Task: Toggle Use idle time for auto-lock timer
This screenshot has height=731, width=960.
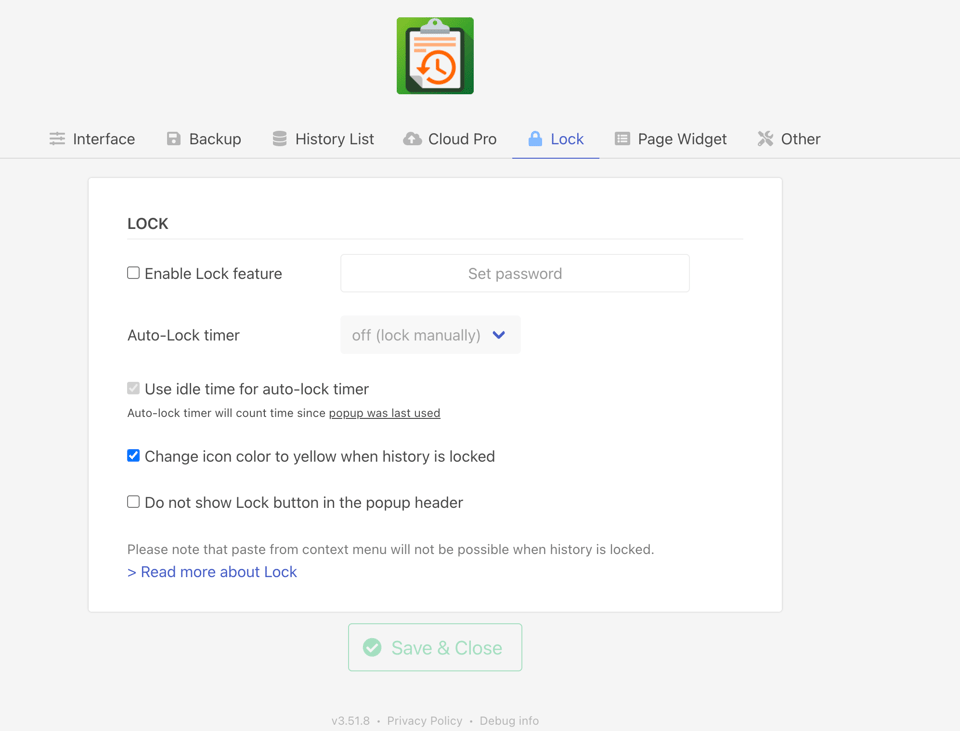Action: click(133, 388)
